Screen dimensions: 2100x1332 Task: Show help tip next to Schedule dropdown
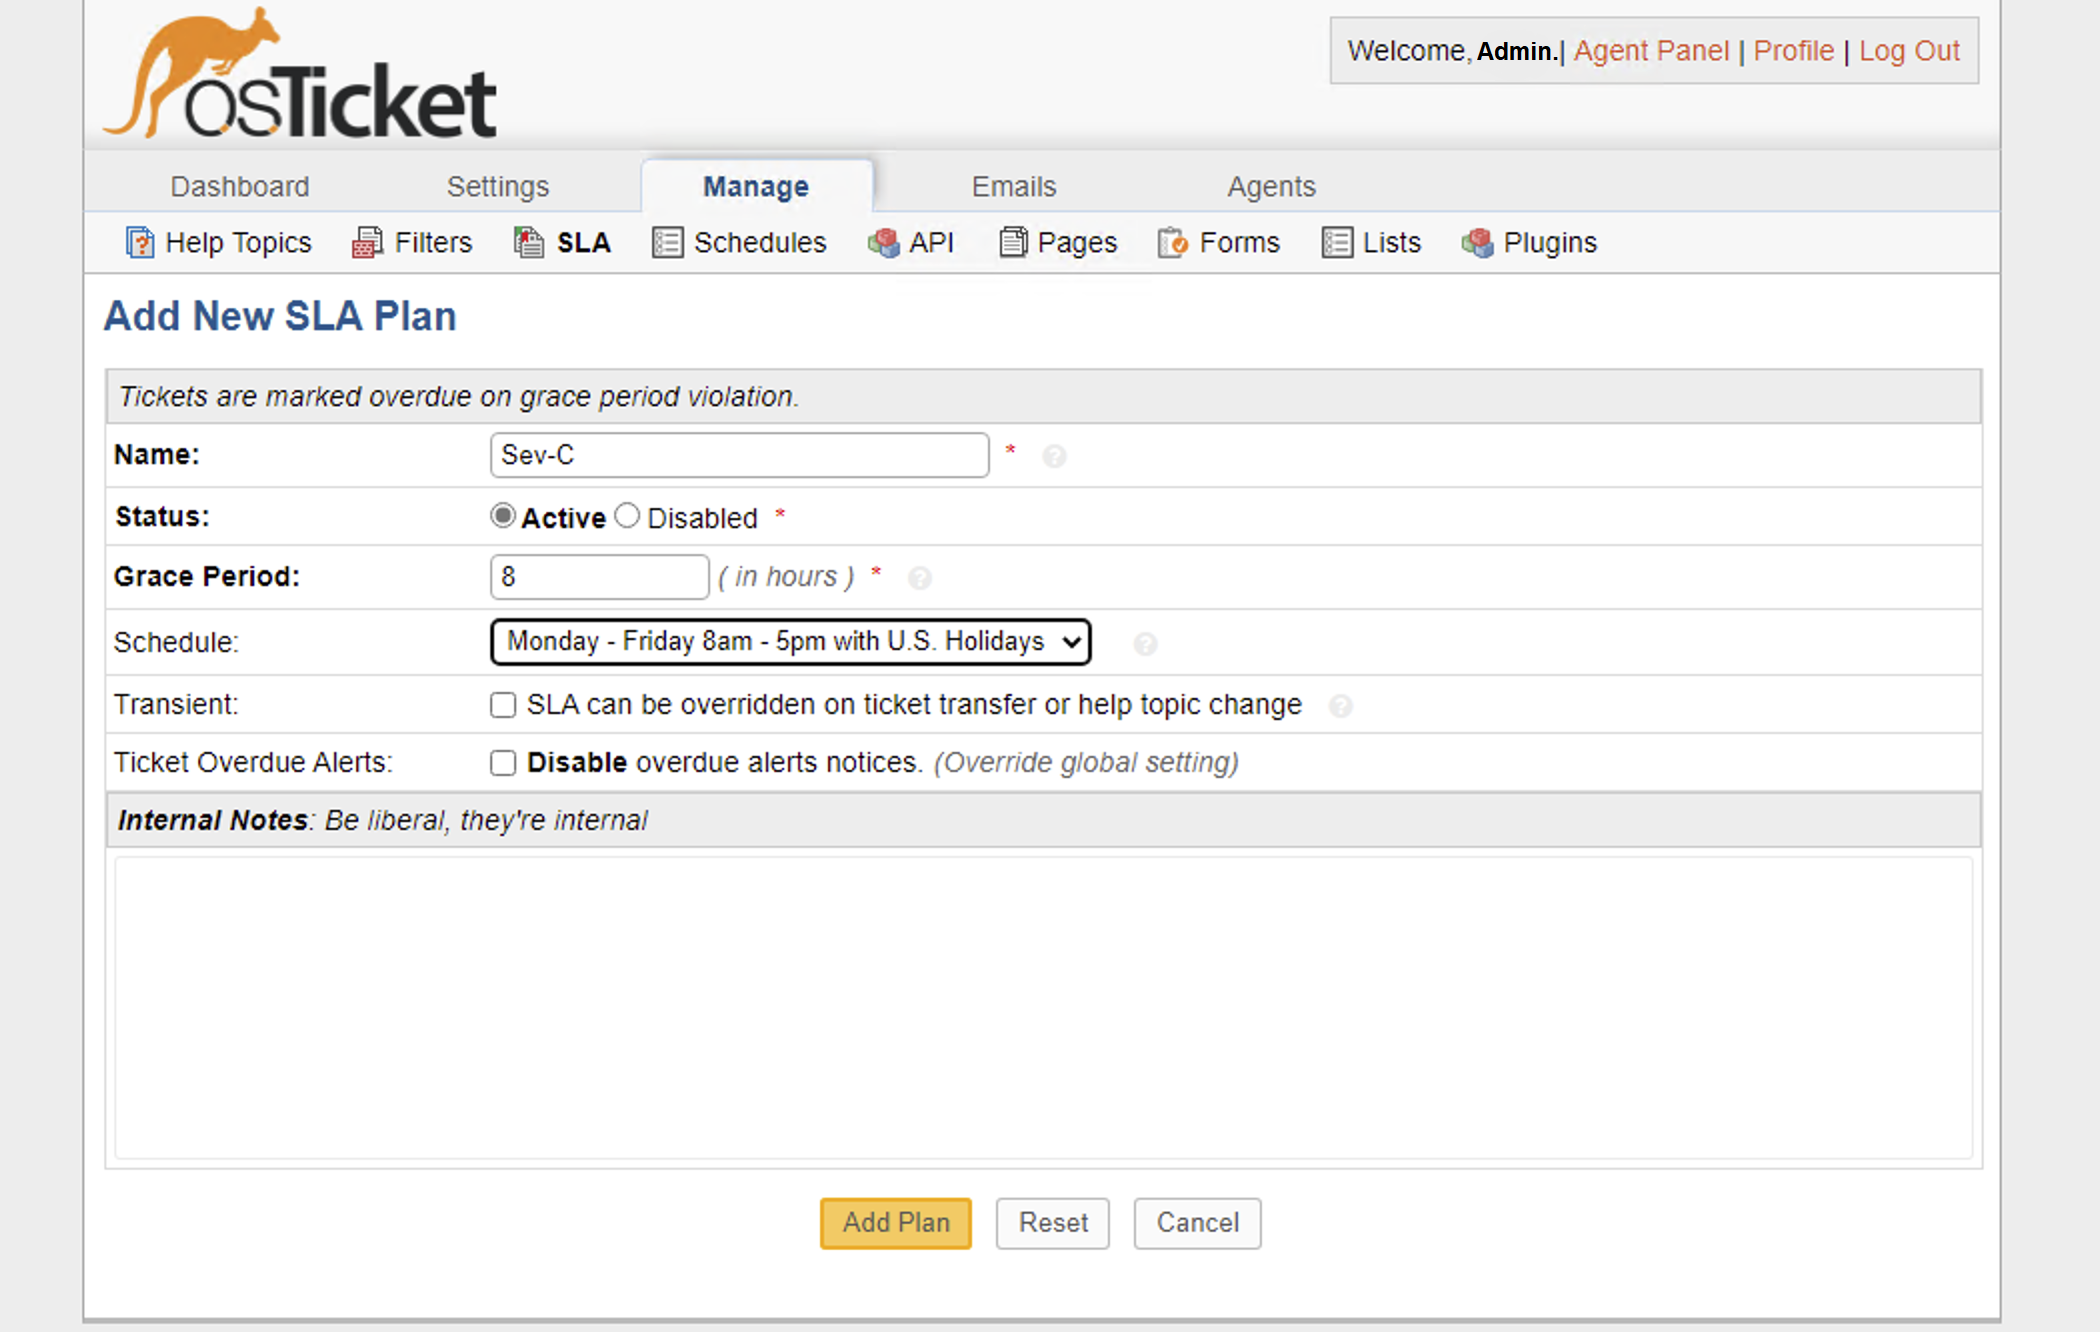click(1146, 644)
